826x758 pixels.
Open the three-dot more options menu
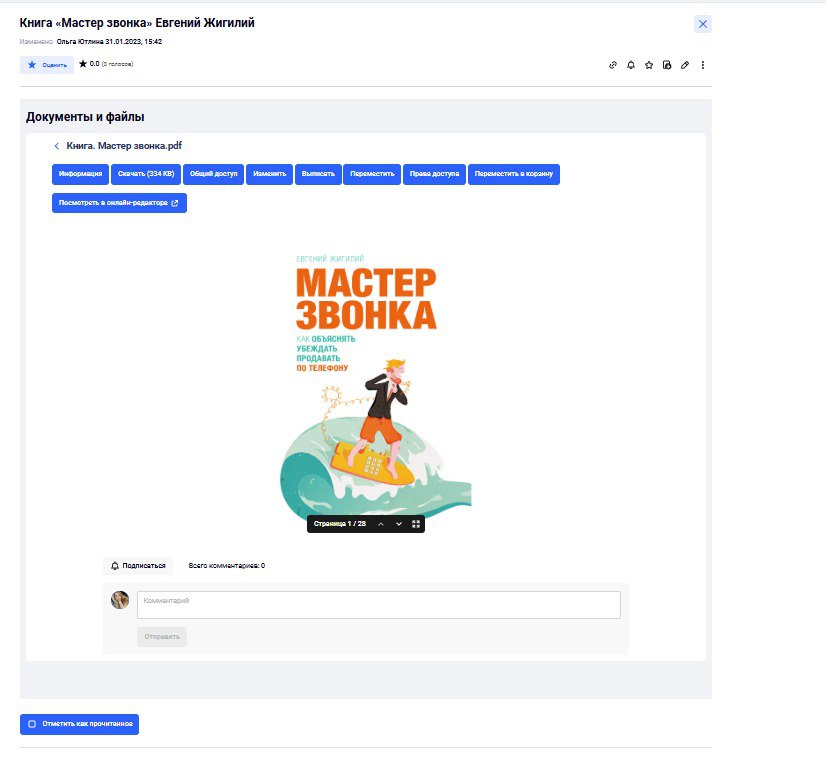[x=703, y=65]
